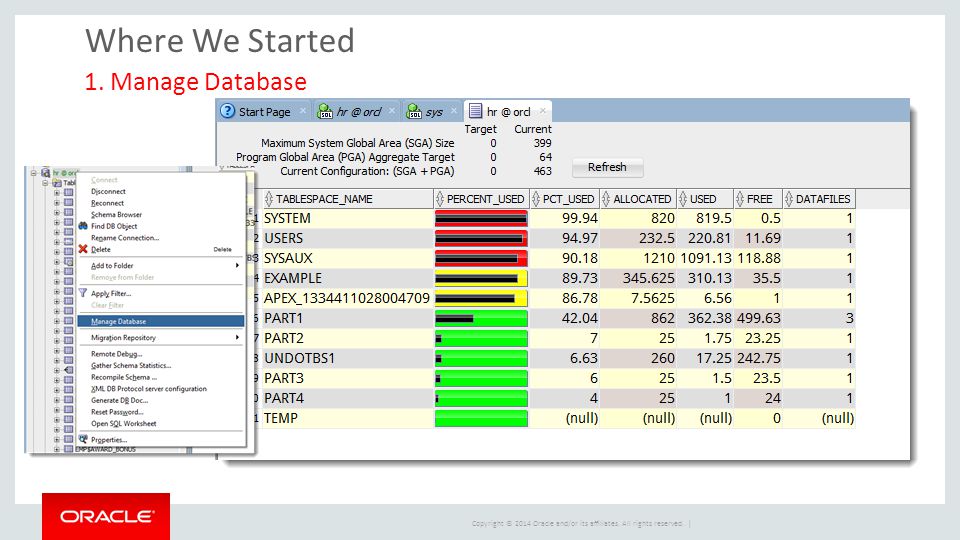Close the active hr @ orcl report tab
960x540 pixels.
coord(542,111)
